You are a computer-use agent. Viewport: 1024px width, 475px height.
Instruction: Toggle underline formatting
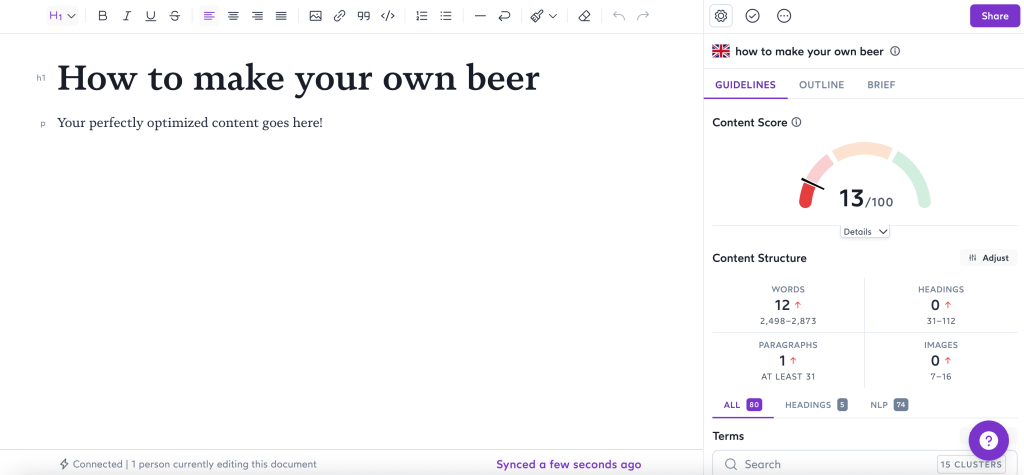pos(151,16)
